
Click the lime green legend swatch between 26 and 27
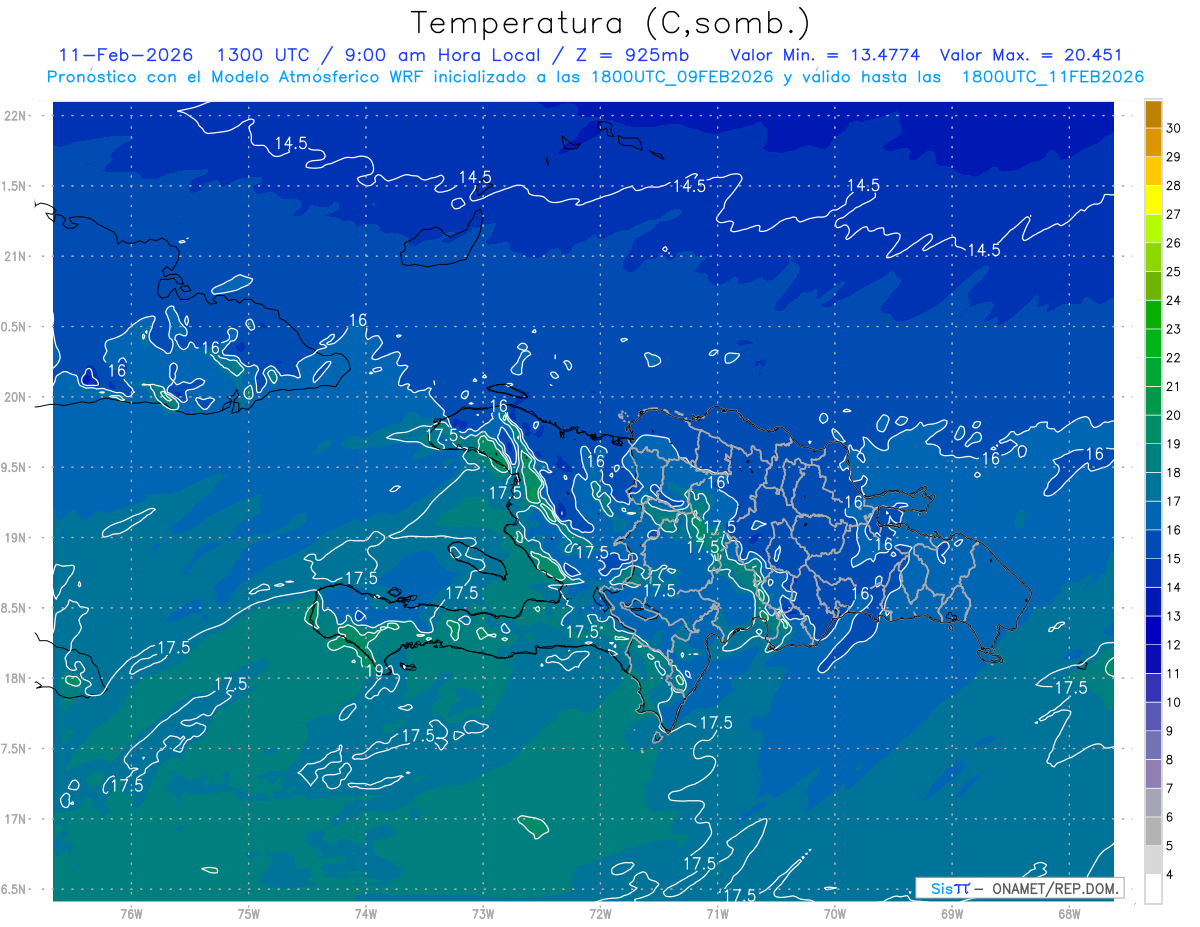tap(1153, 229)
